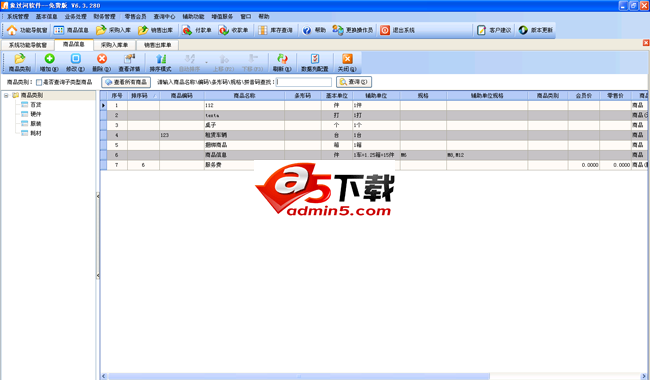Open 采购入库 purchase-in toolbar icon

[x=101, y=30]
